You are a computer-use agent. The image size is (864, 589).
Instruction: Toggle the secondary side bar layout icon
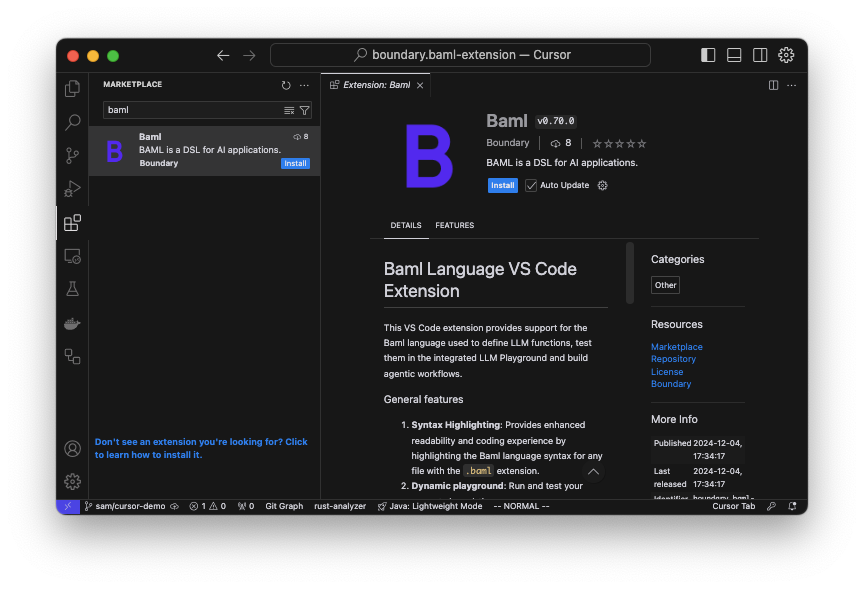point(760,55)
